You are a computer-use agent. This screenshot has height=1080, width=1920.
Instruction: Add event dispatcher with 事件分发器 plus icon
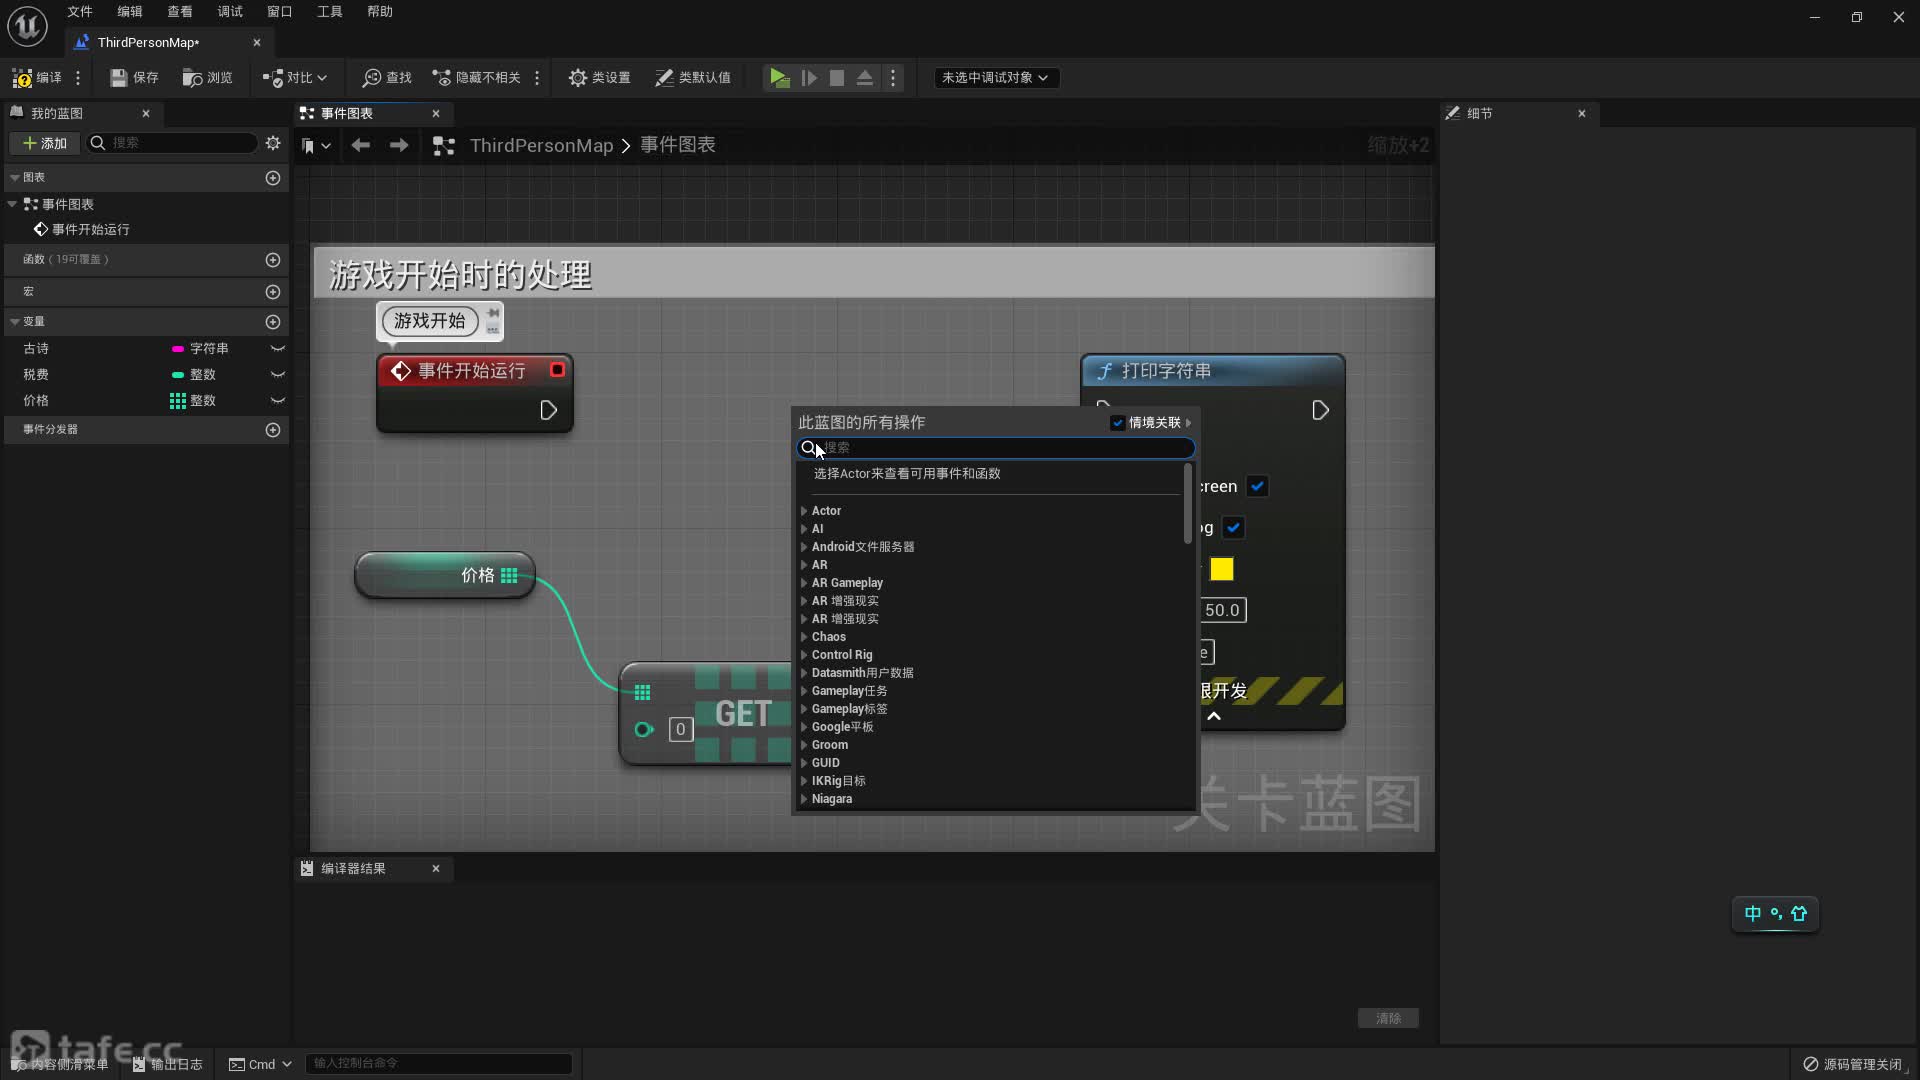tap(273, 429)
